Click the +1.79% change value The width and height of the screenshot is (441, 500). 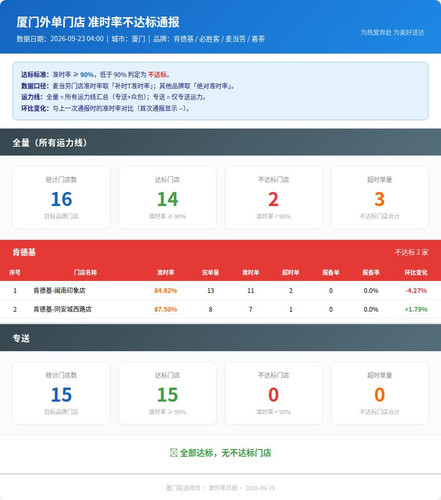tap(416, 309)
